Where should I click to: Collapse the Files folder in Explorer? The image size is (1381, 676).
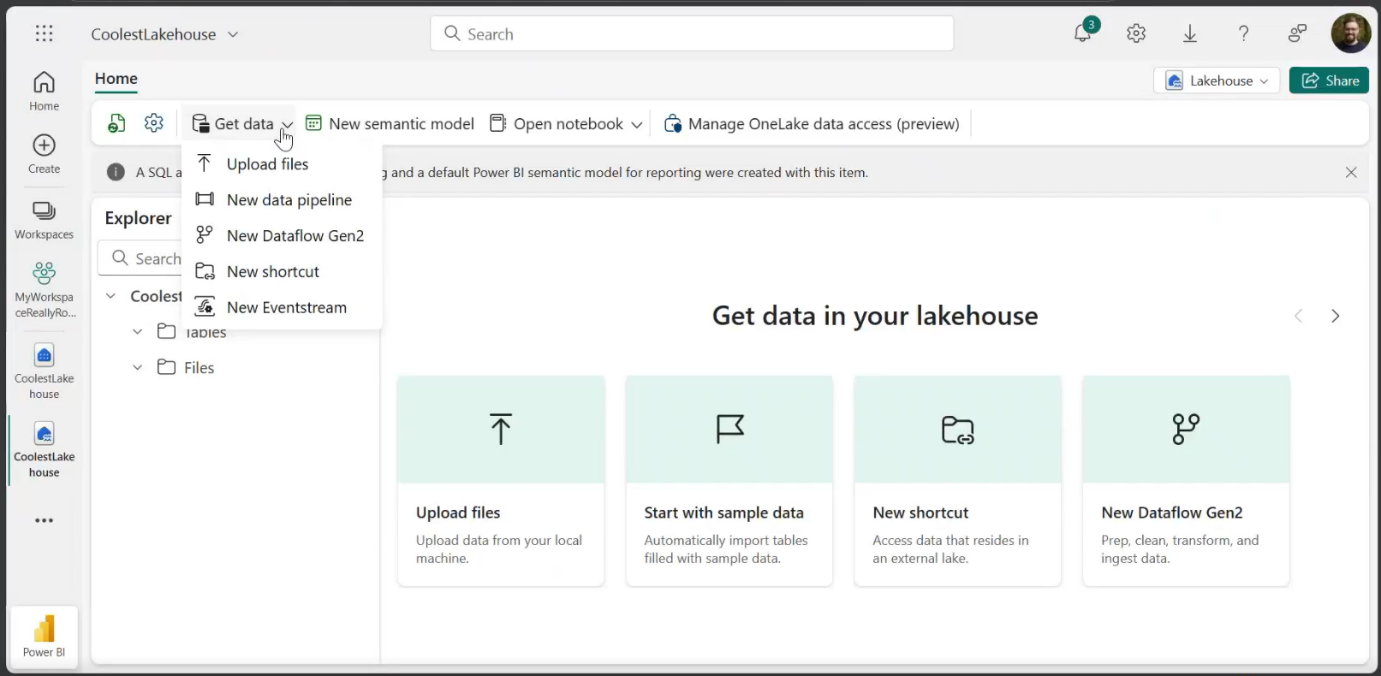pos(138,367)
